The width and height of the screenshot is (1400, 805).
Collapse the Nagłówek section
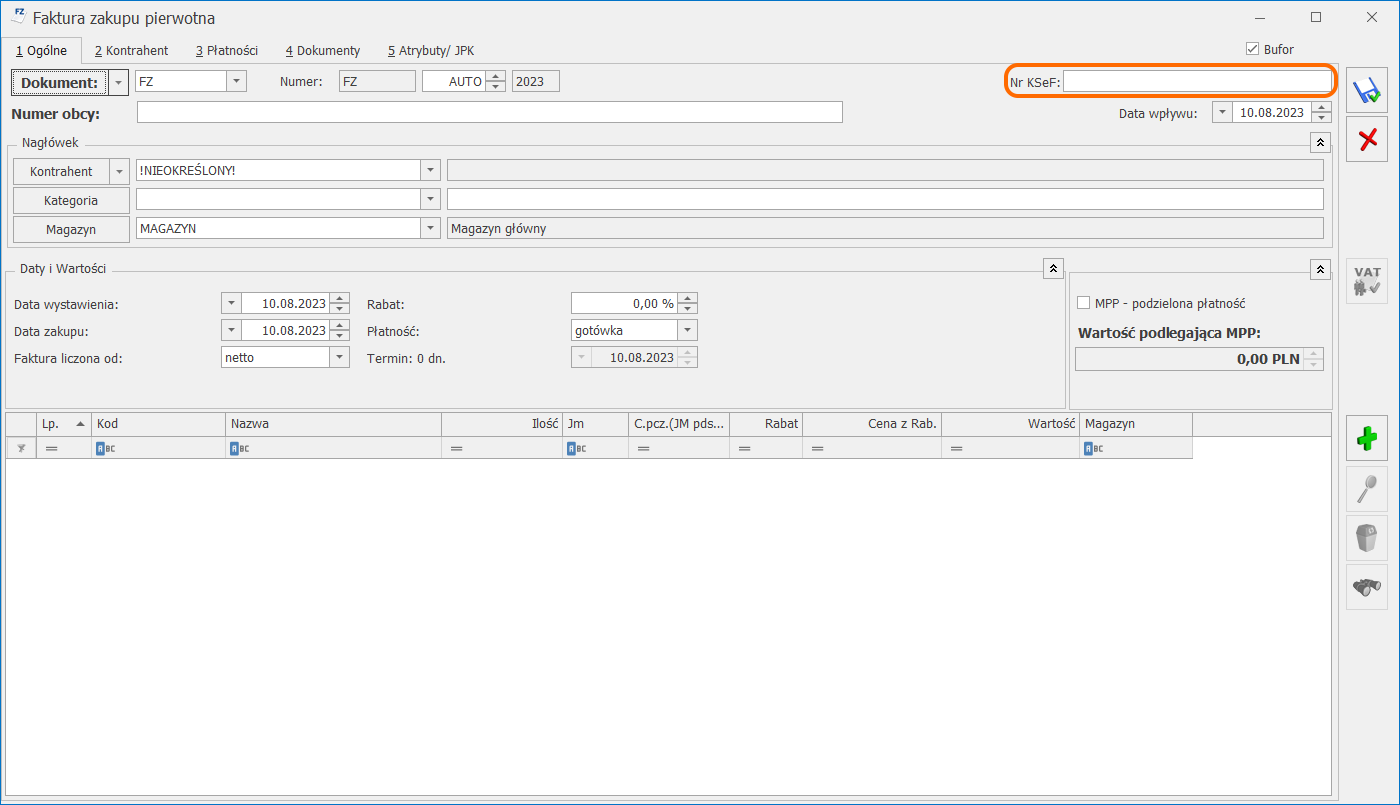click(1320, 143)
